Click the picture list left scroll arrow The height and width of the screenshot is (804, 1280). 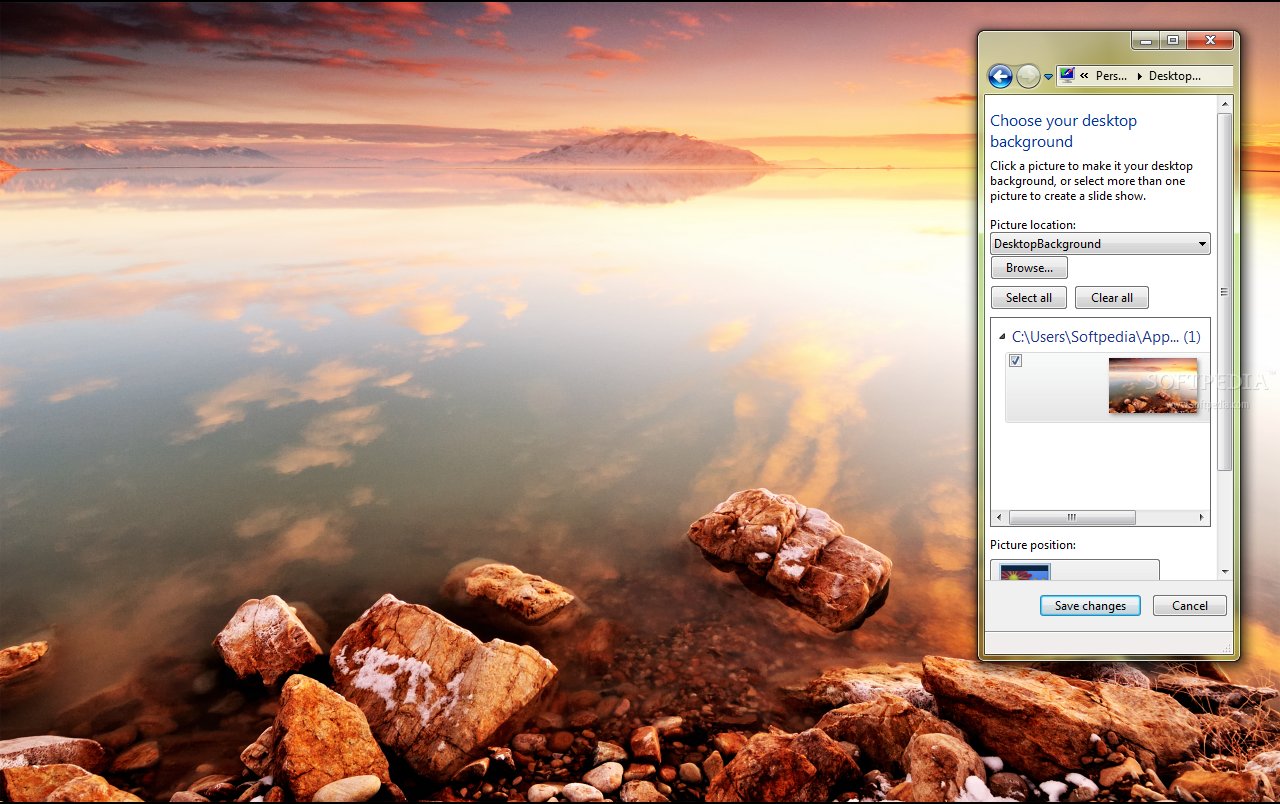click(999, 518)
